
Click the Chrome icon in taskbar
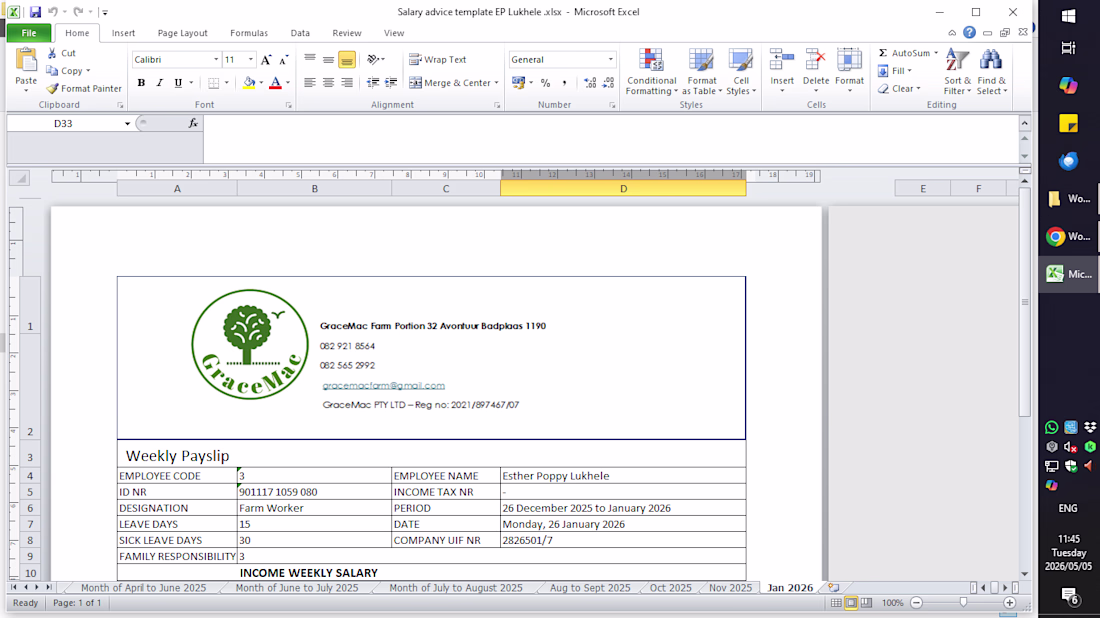click(1055, 236)
